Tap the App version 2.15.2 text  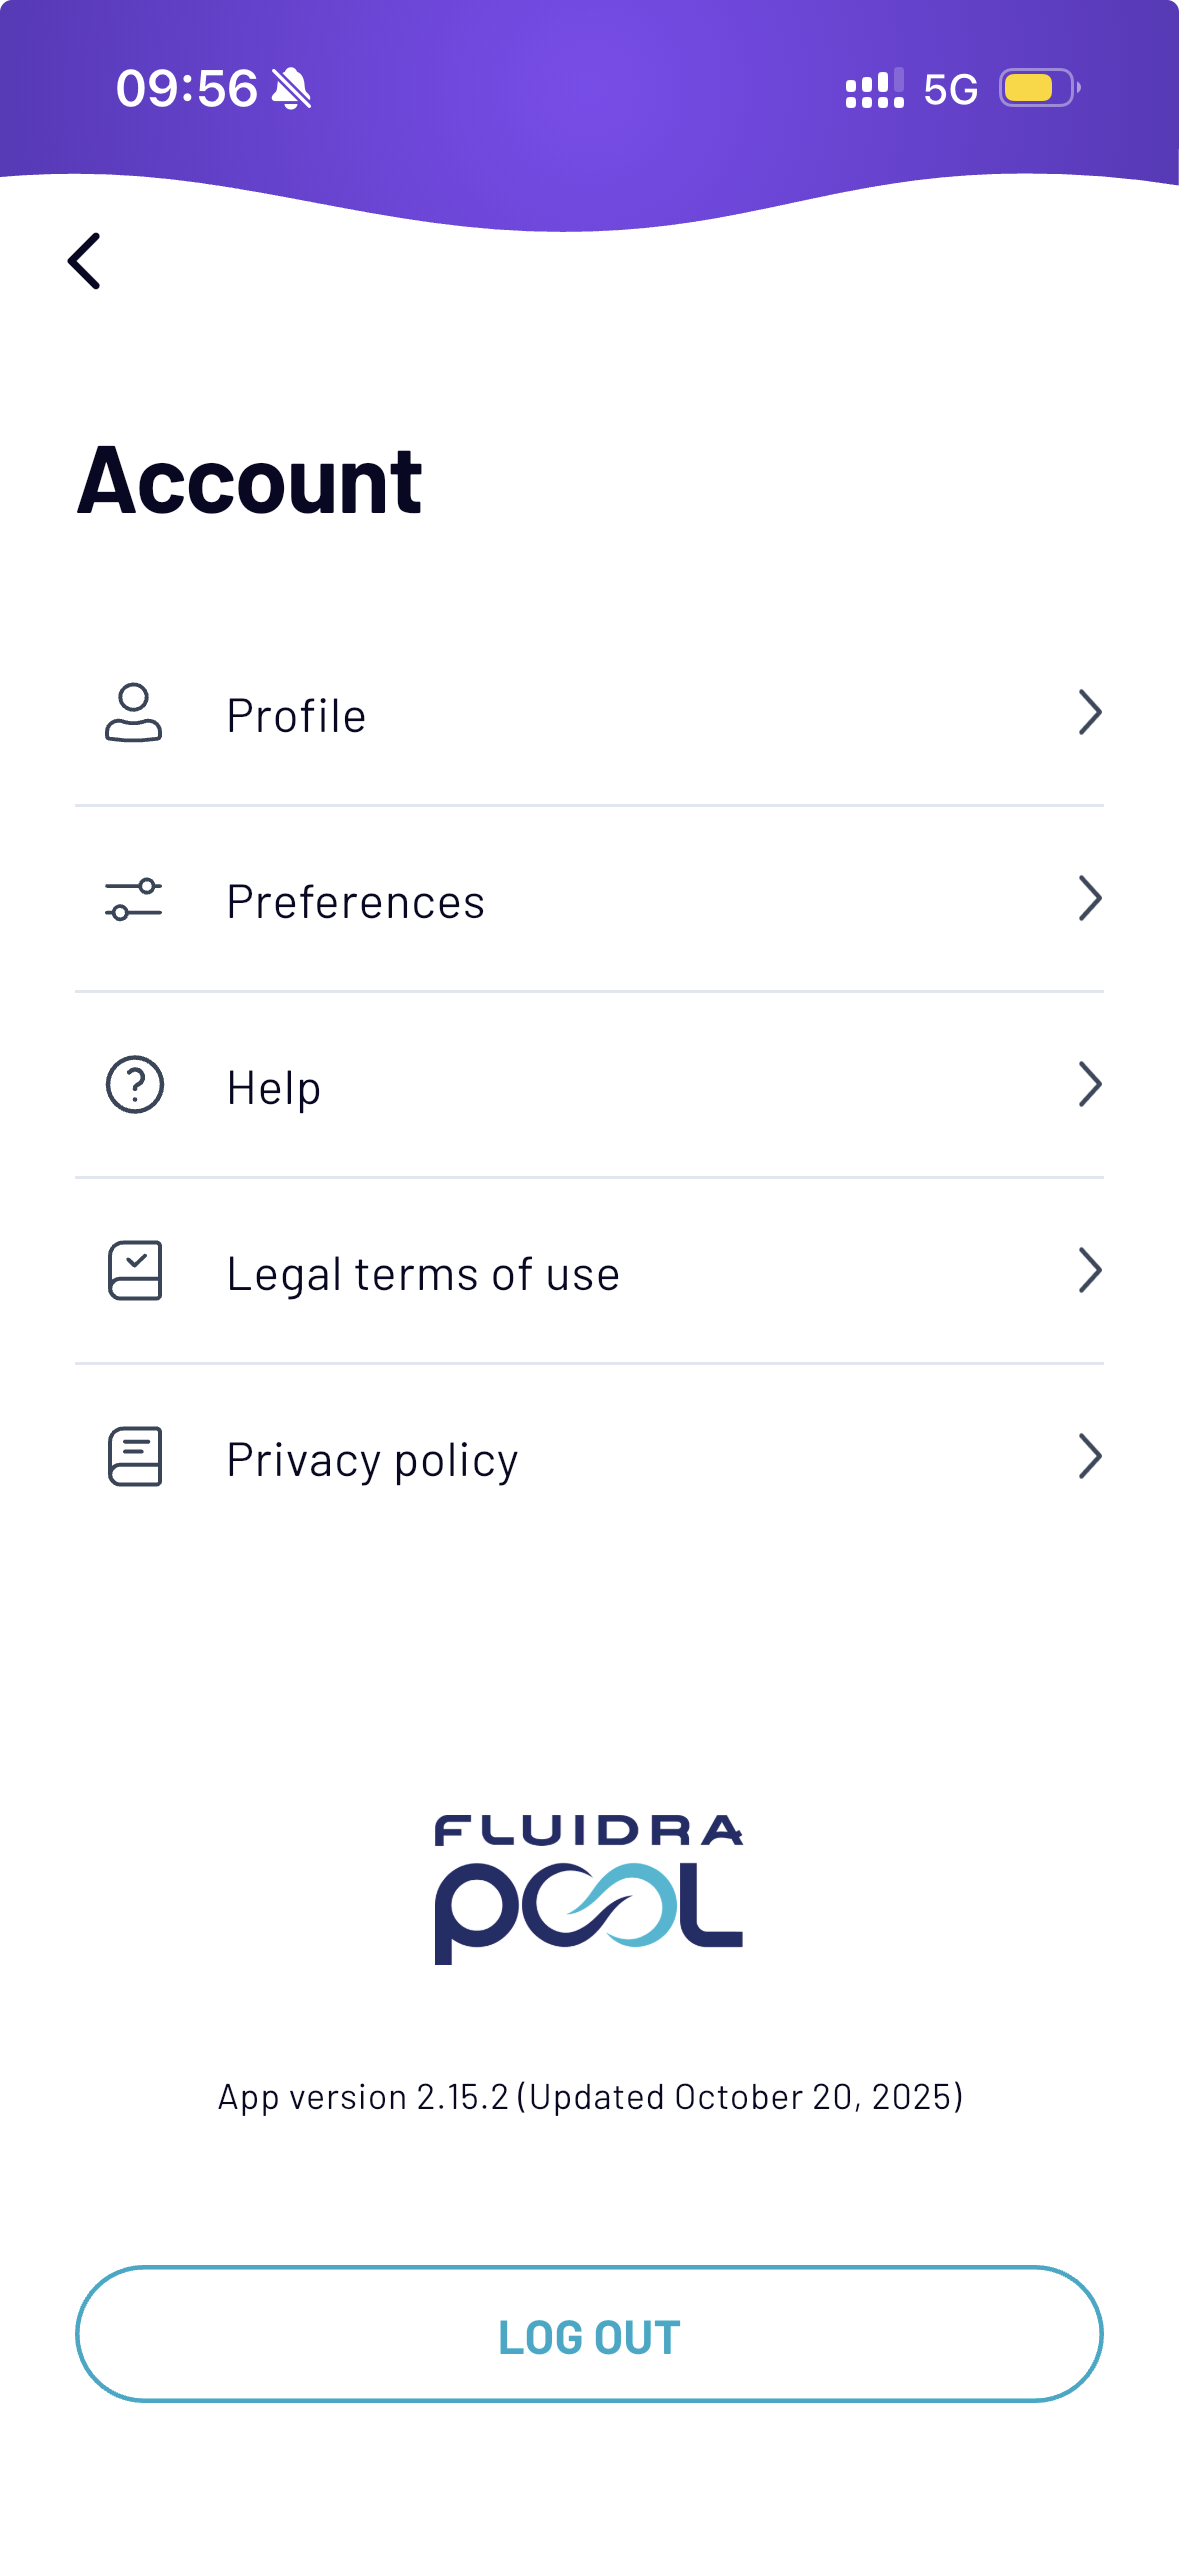coord(590,2097)
